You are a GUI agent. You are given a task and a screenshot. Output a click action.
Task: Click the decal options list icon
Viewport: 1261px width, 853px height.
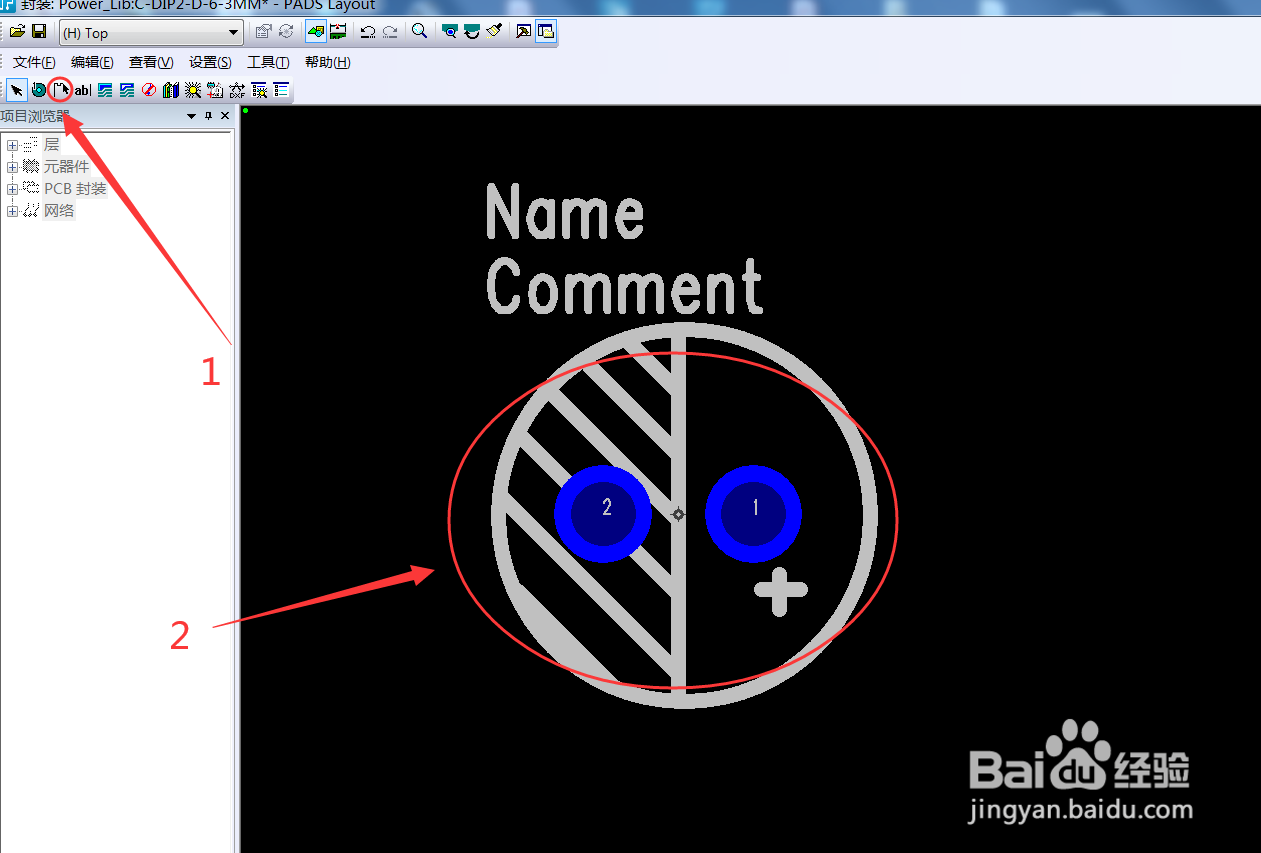[281, 90]
